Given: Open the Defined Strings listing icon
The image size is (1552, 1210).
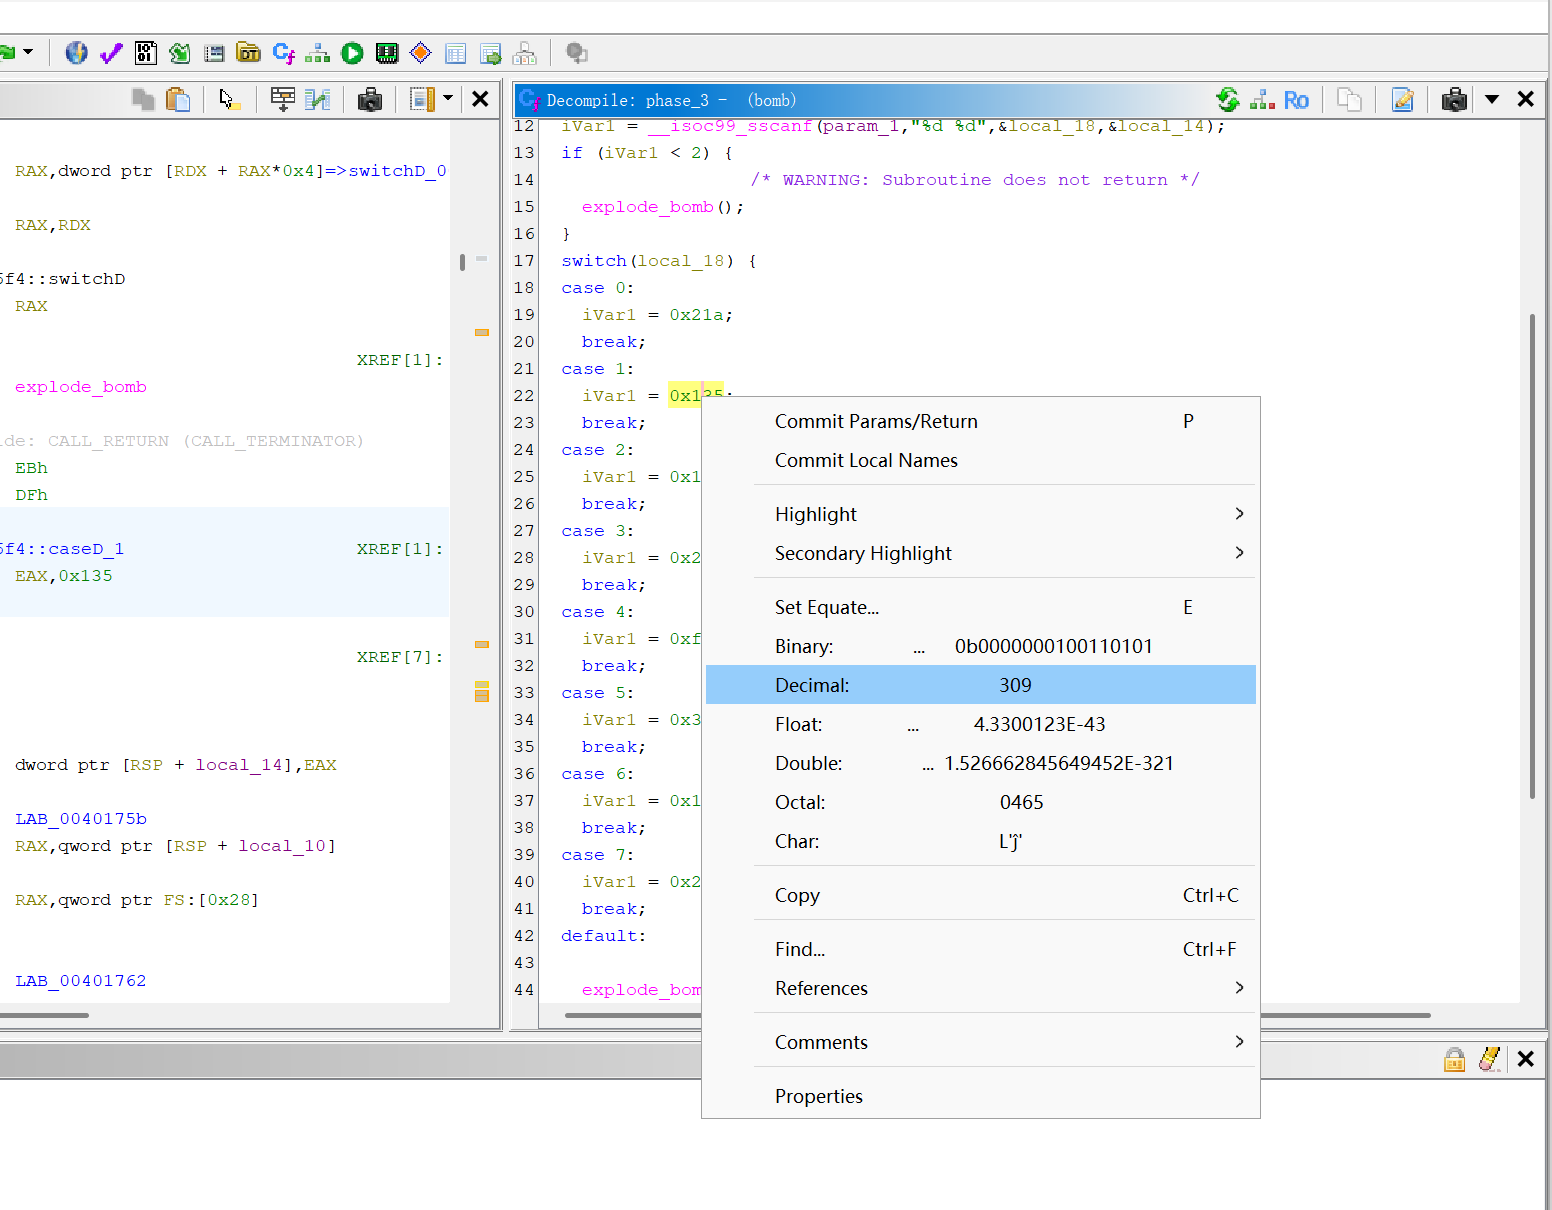Looking at the screenshot, I should pyautogui.click(x=214, y=53).
